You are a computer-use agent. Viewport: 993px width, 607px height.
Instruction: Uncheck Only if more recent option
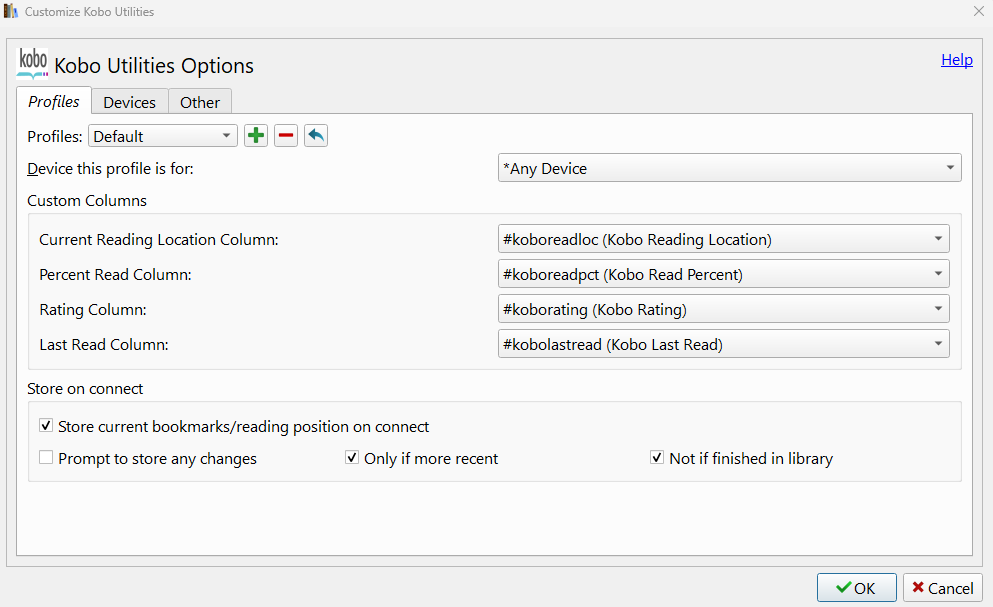click(x=352, y=458)
